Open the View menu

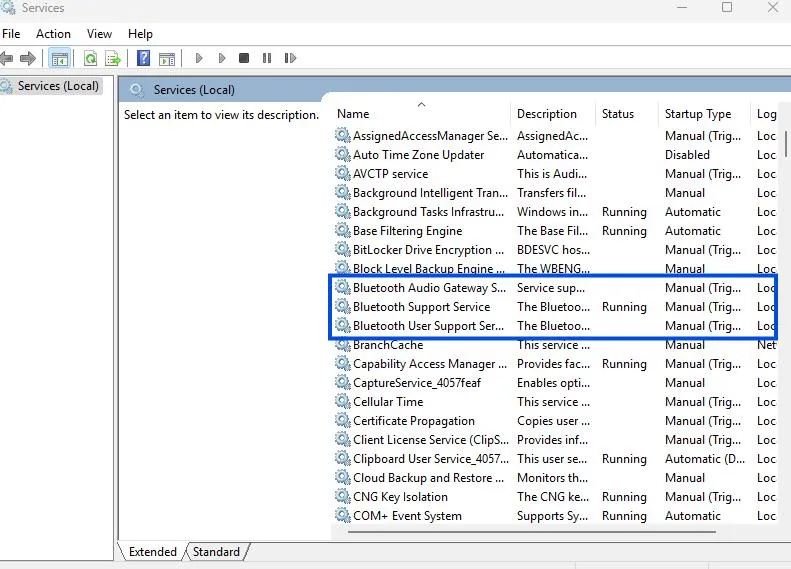99,34
